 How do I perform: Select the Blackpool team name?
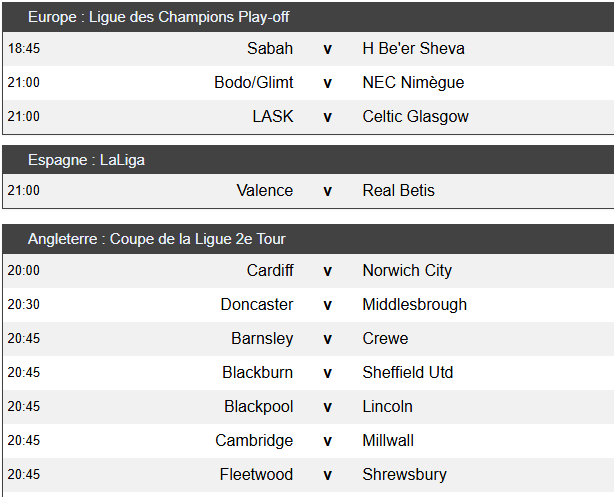click(x=258, y=407)
